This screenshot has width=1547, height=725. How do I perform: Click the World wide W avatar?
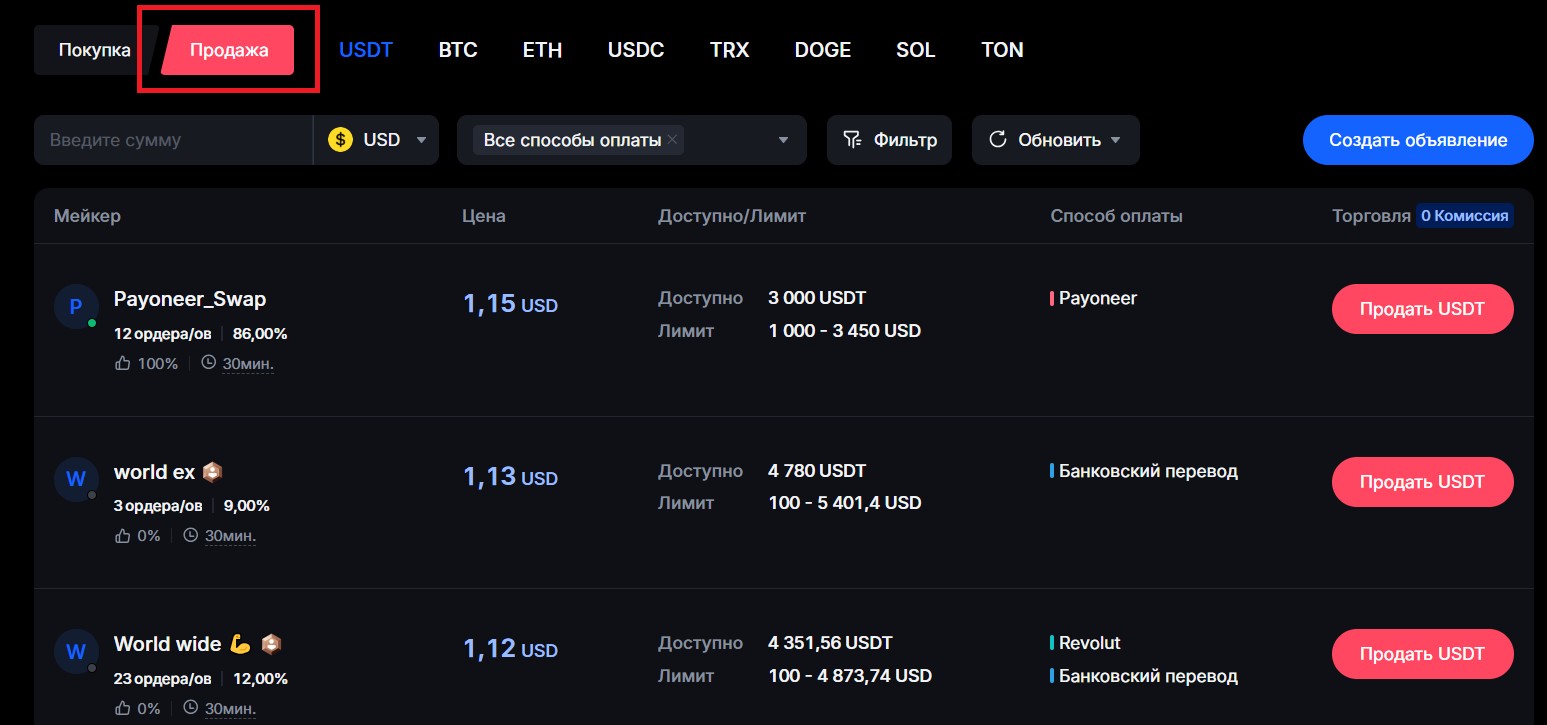(x=76, y=651)
